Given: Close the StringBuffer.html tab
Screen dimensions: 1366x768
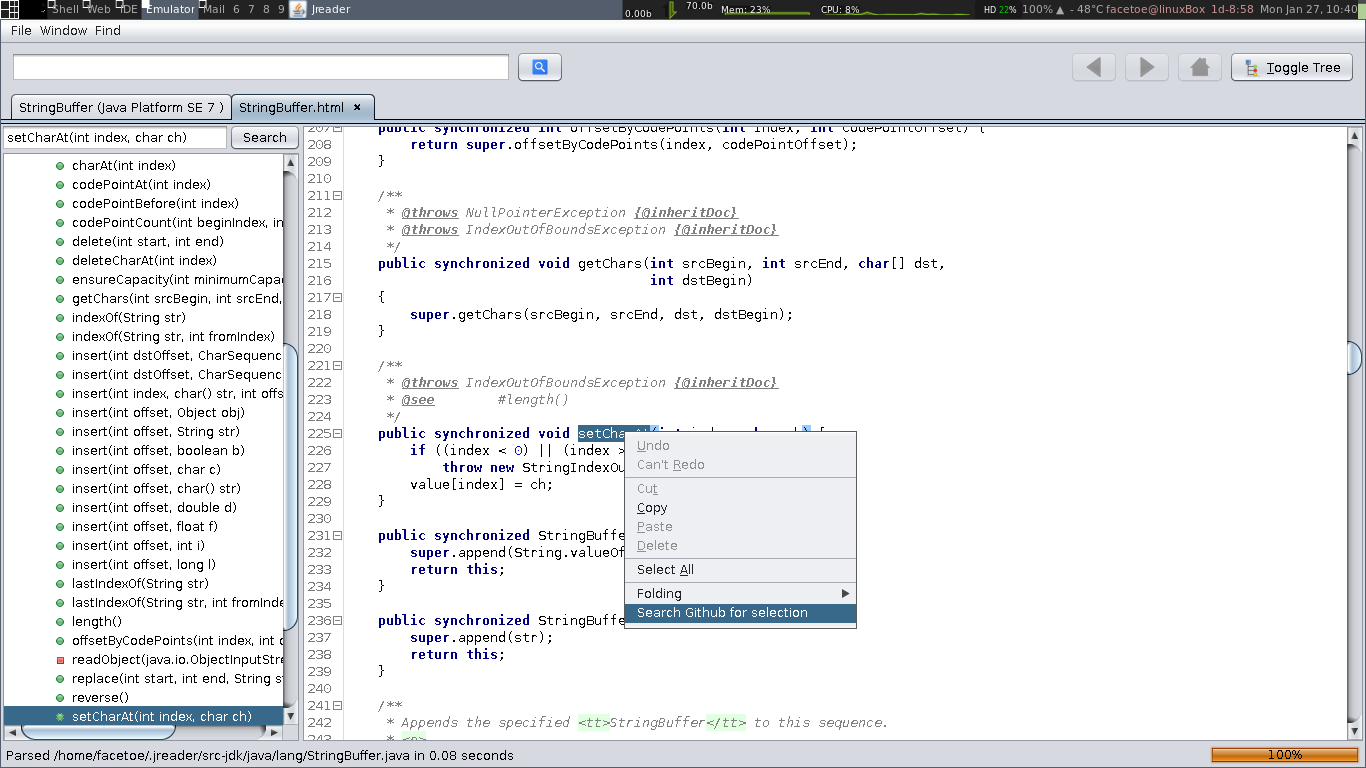Looking at the screenshot, I should [x=357, y=107].
